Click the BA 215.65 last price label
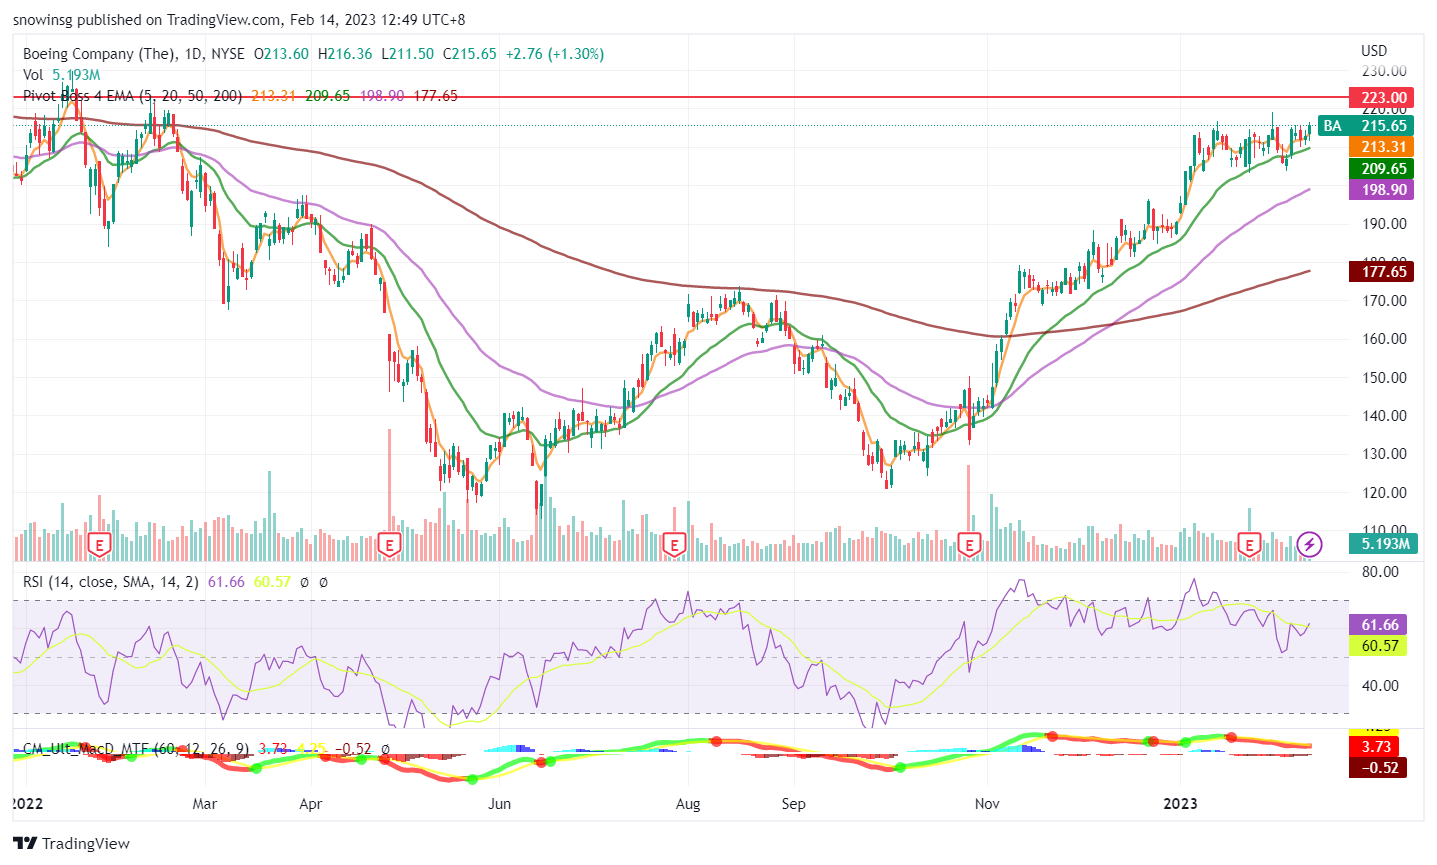The width and height of the screenshot is (1437, 865). coord(1366,126)
